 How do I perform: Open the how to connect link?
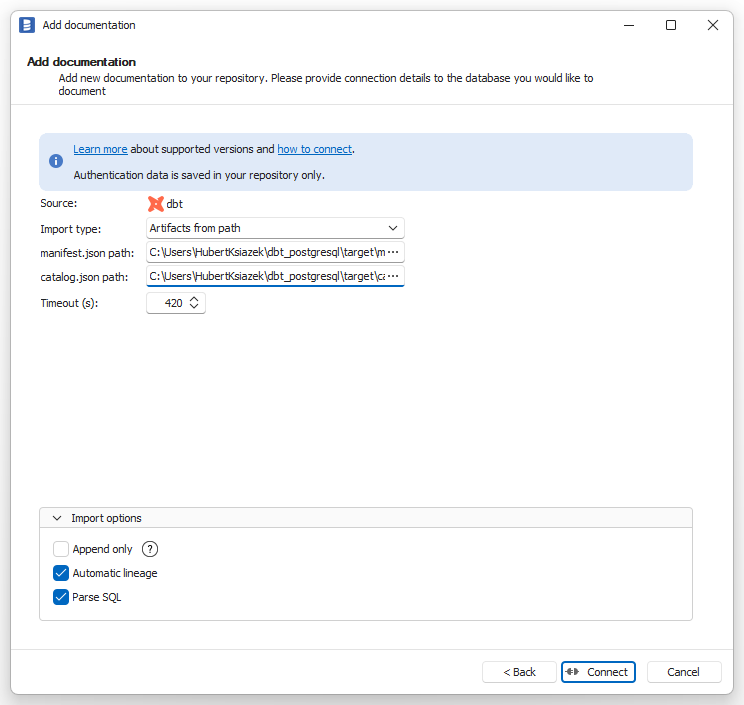click(315, 149)
